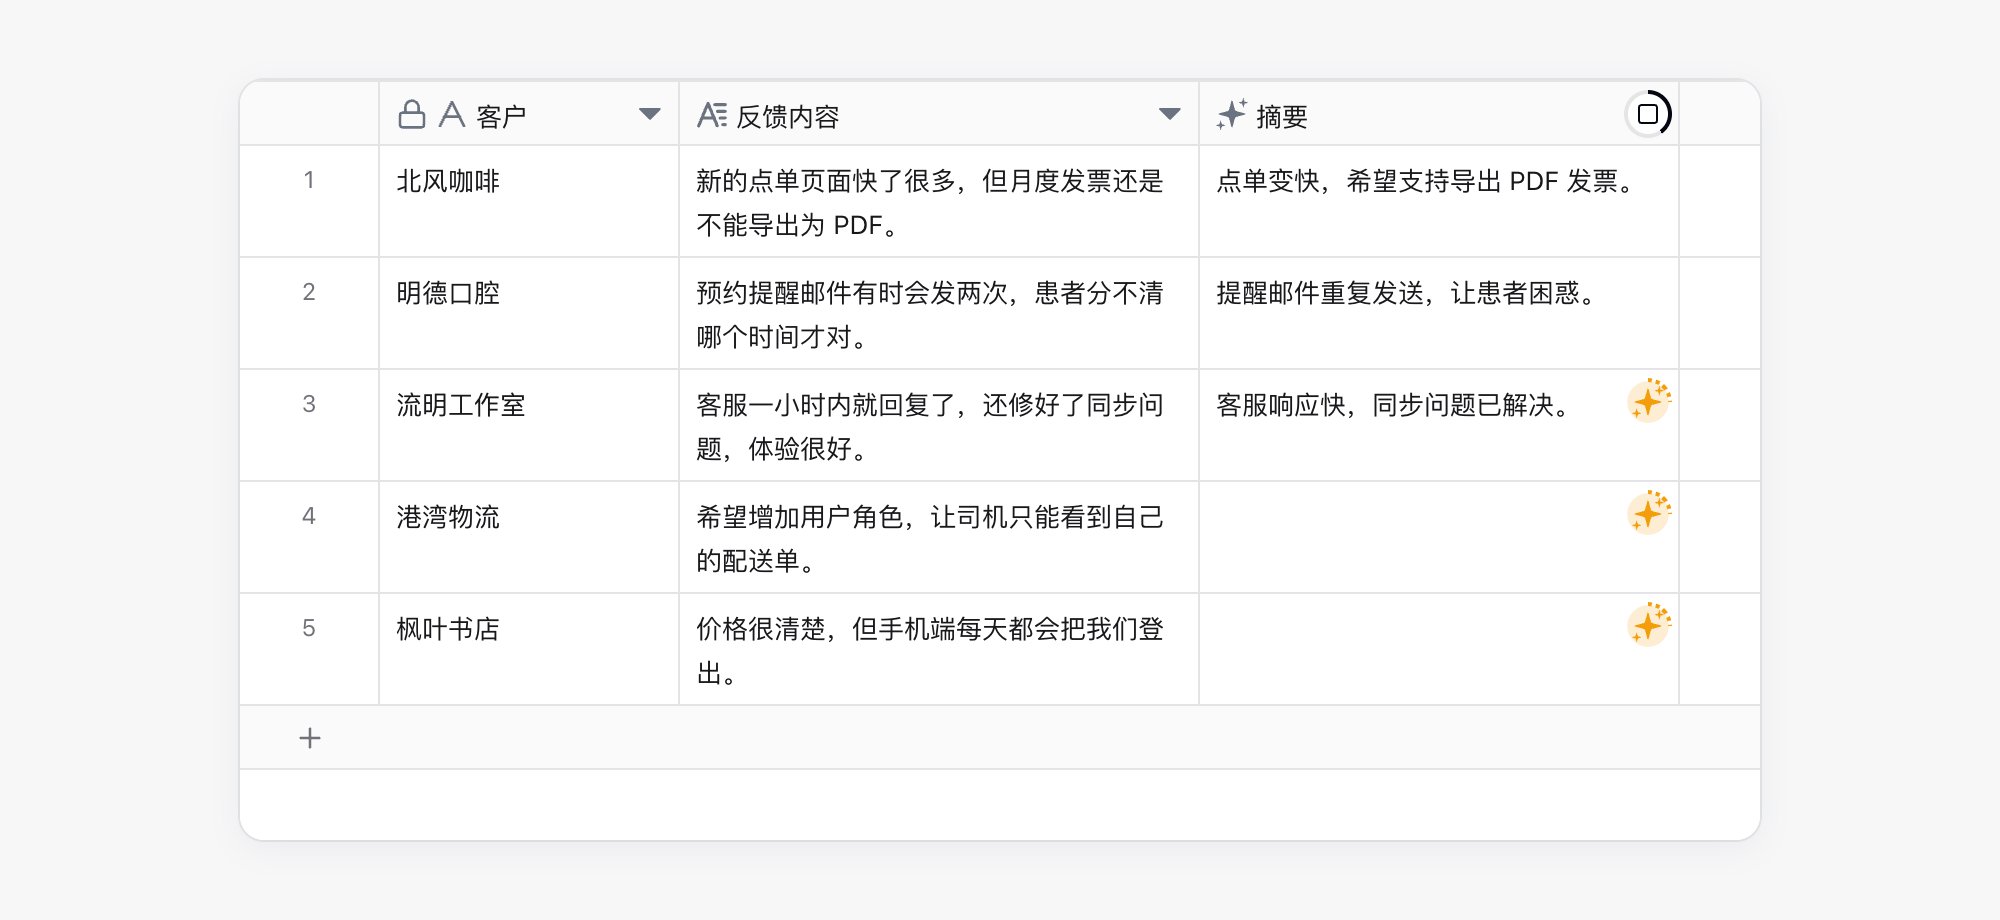The height and width of the screenshot is (920, 2000).
Task: Select row number 5
Action: click(x=309, y=628)
